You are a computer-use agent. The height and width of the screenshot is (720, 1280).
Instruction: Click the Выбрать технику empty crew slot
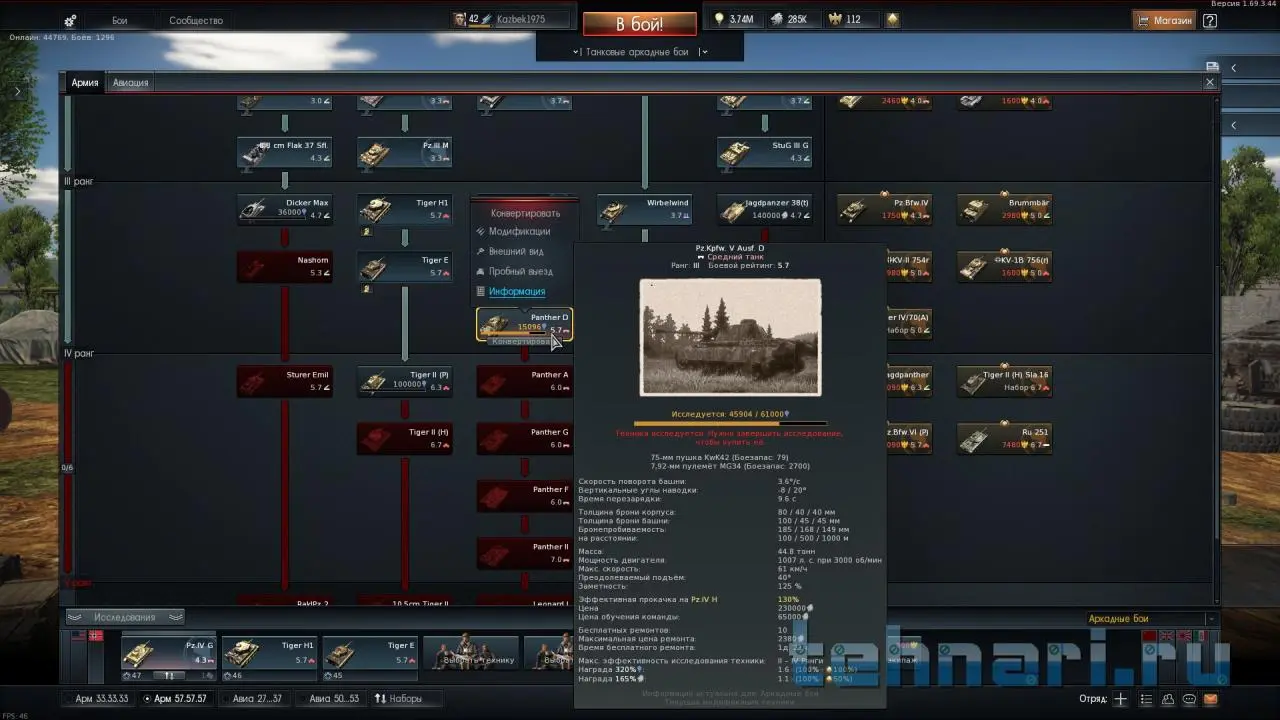pyautogui.click(x=471, y=652)
